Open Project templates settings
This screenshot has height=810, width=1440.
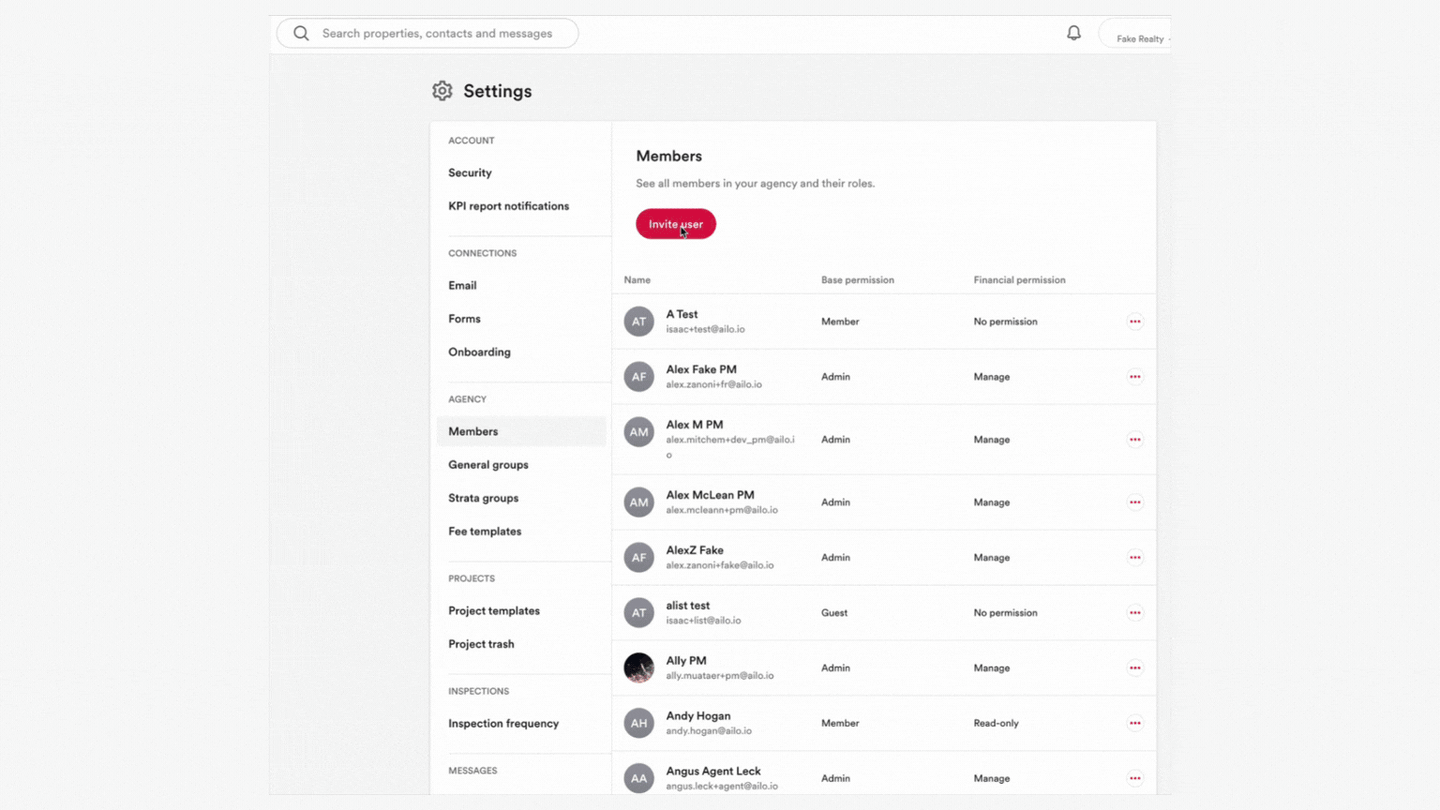494,611
